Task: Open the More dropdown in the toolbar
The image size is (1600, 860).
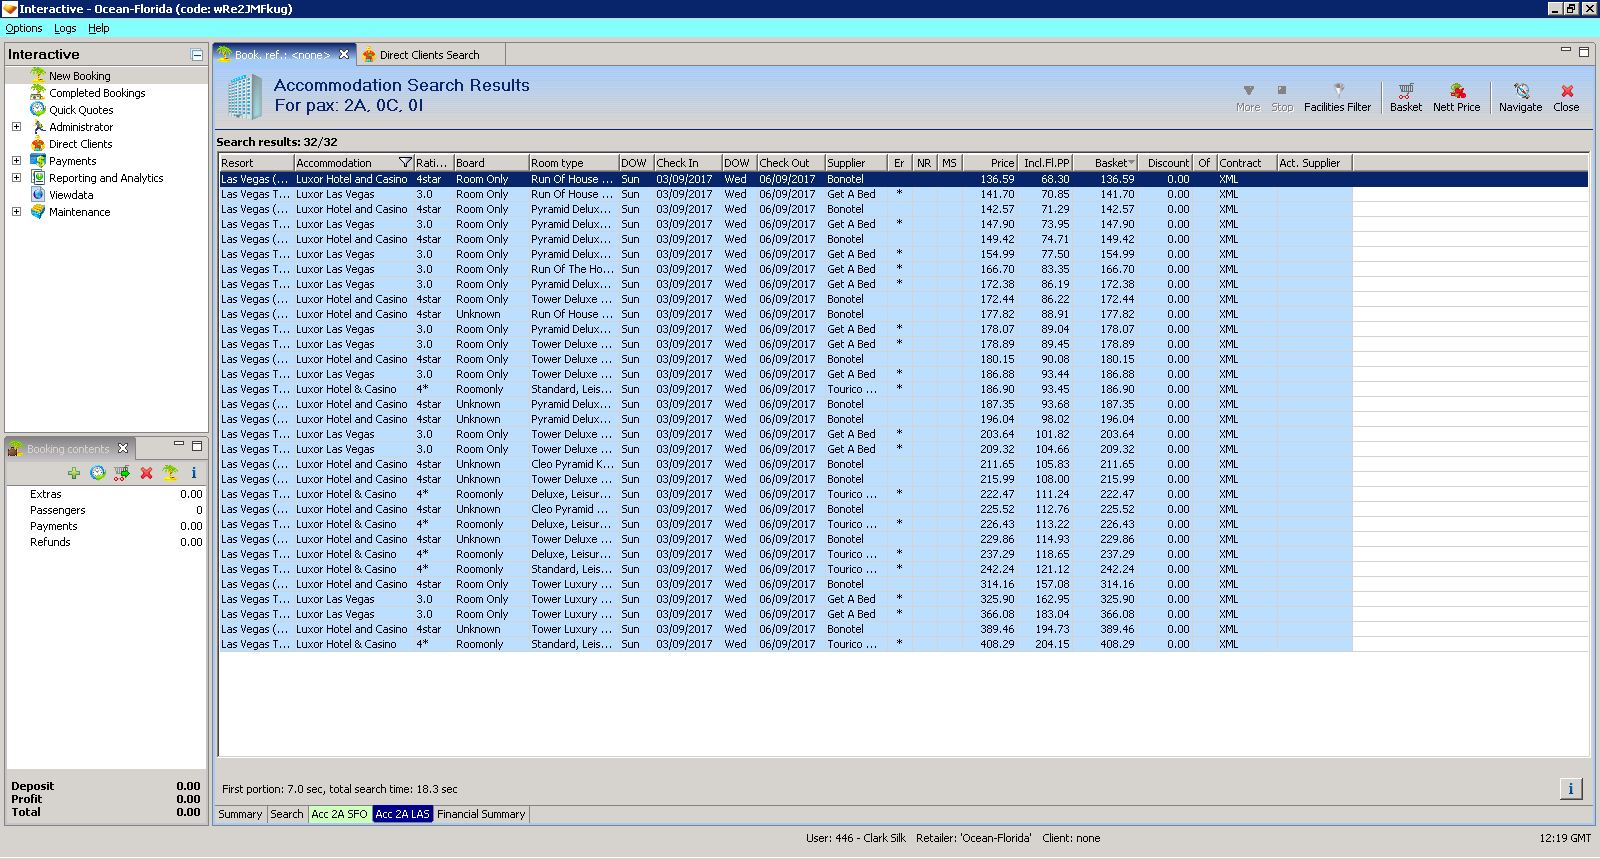Action: [1248, 97]
